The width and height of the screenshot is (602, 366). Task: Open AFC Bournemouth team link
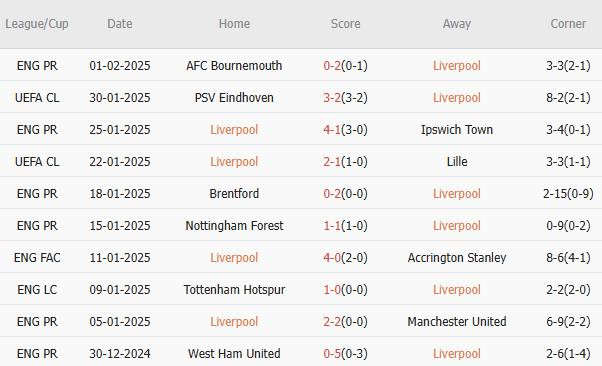(x=234, y=66)
